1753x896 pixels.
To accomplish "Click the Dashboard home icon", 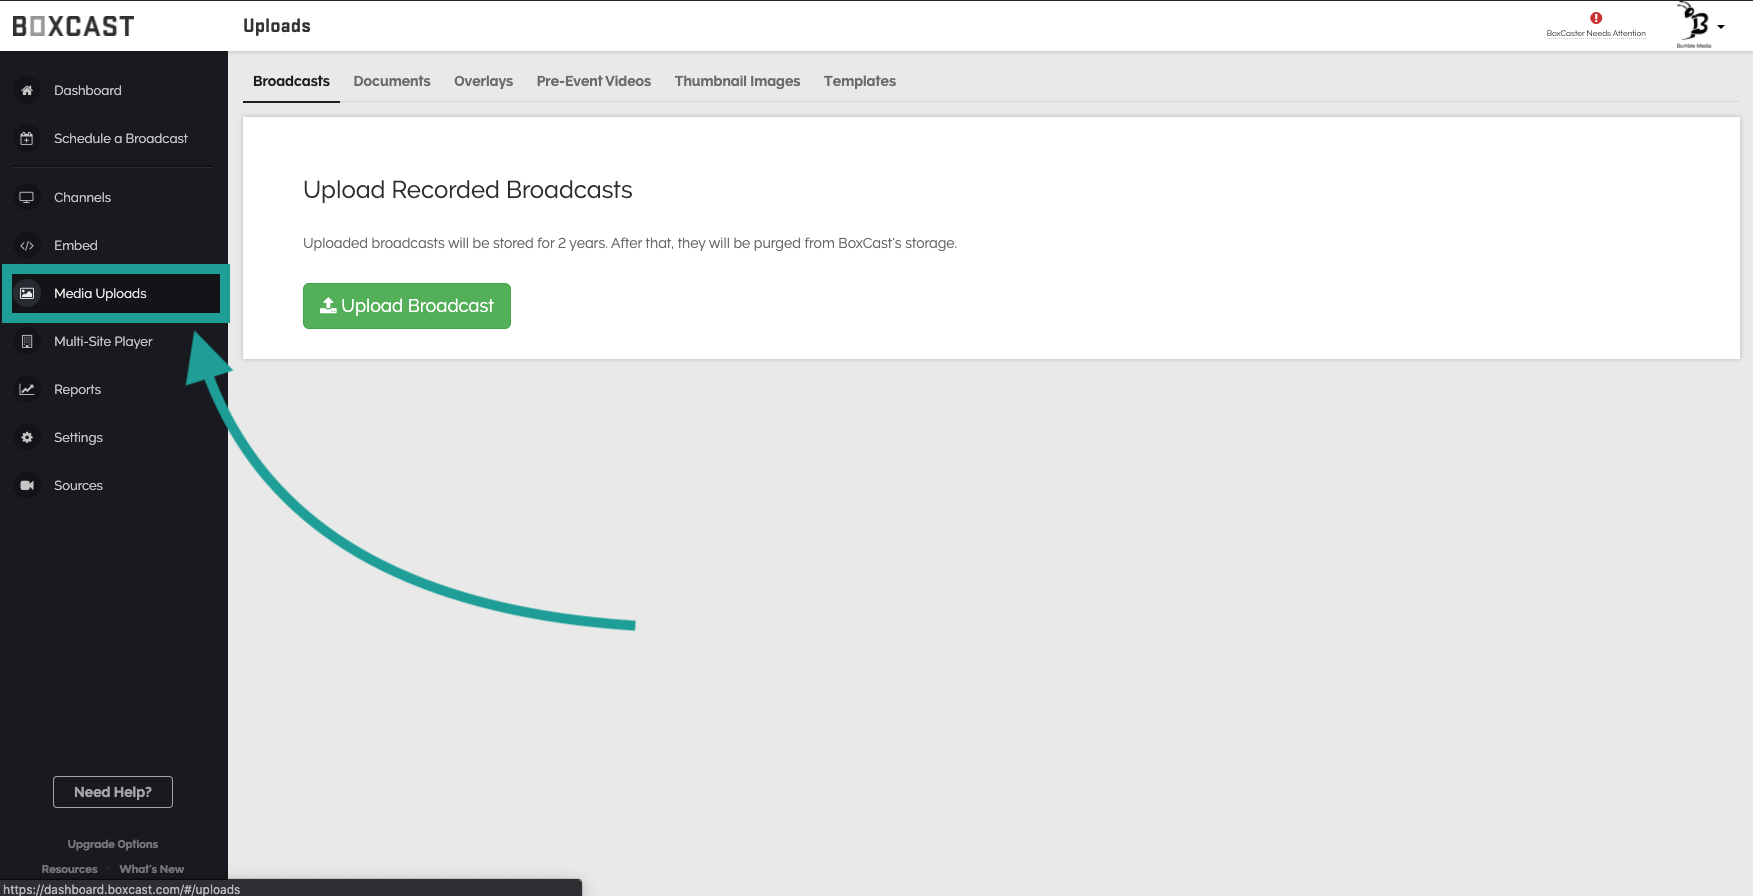I will [27, 91].
